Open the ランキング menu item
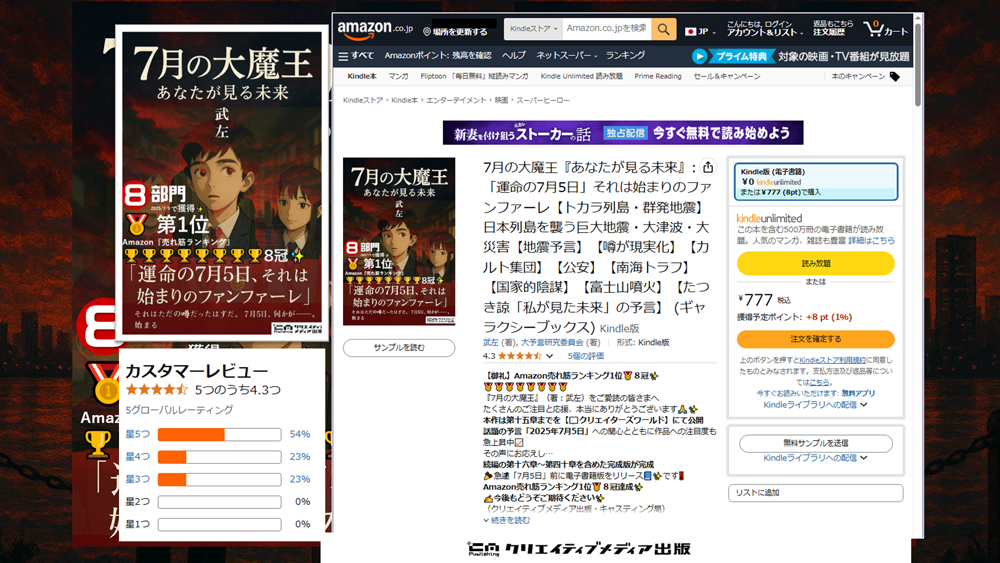 (625, 55)
